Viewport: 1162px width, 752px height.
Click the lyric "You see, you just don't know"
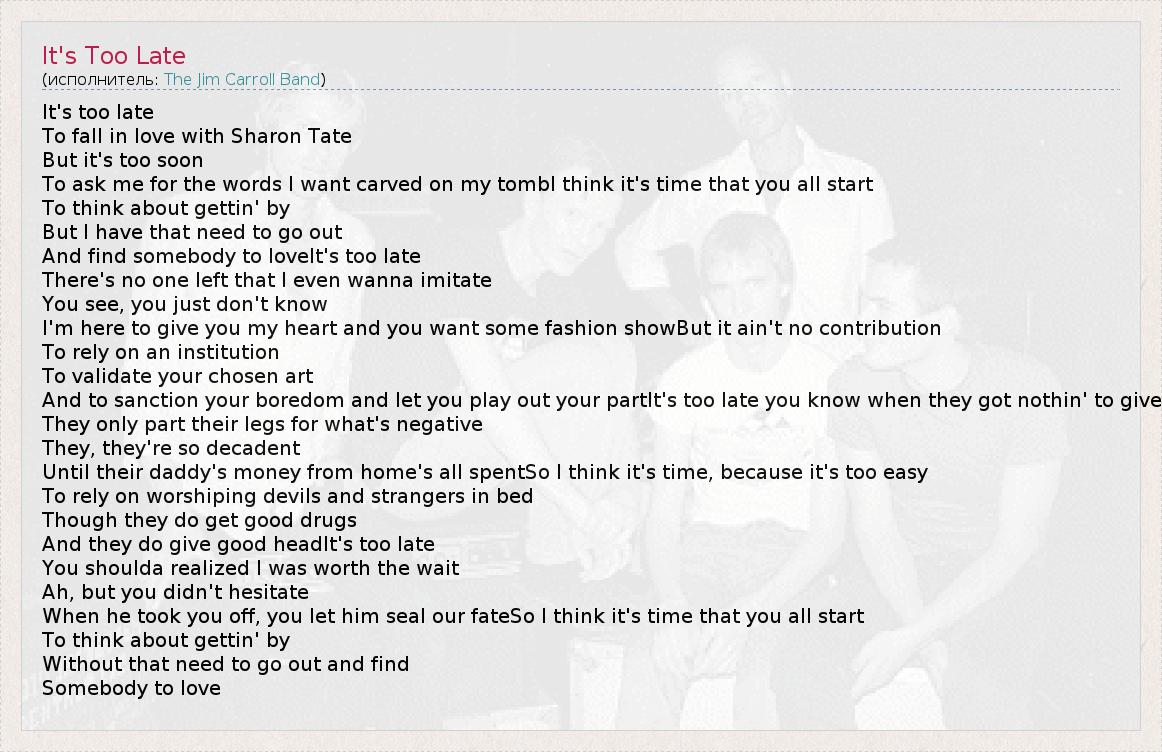click(185, 304)
